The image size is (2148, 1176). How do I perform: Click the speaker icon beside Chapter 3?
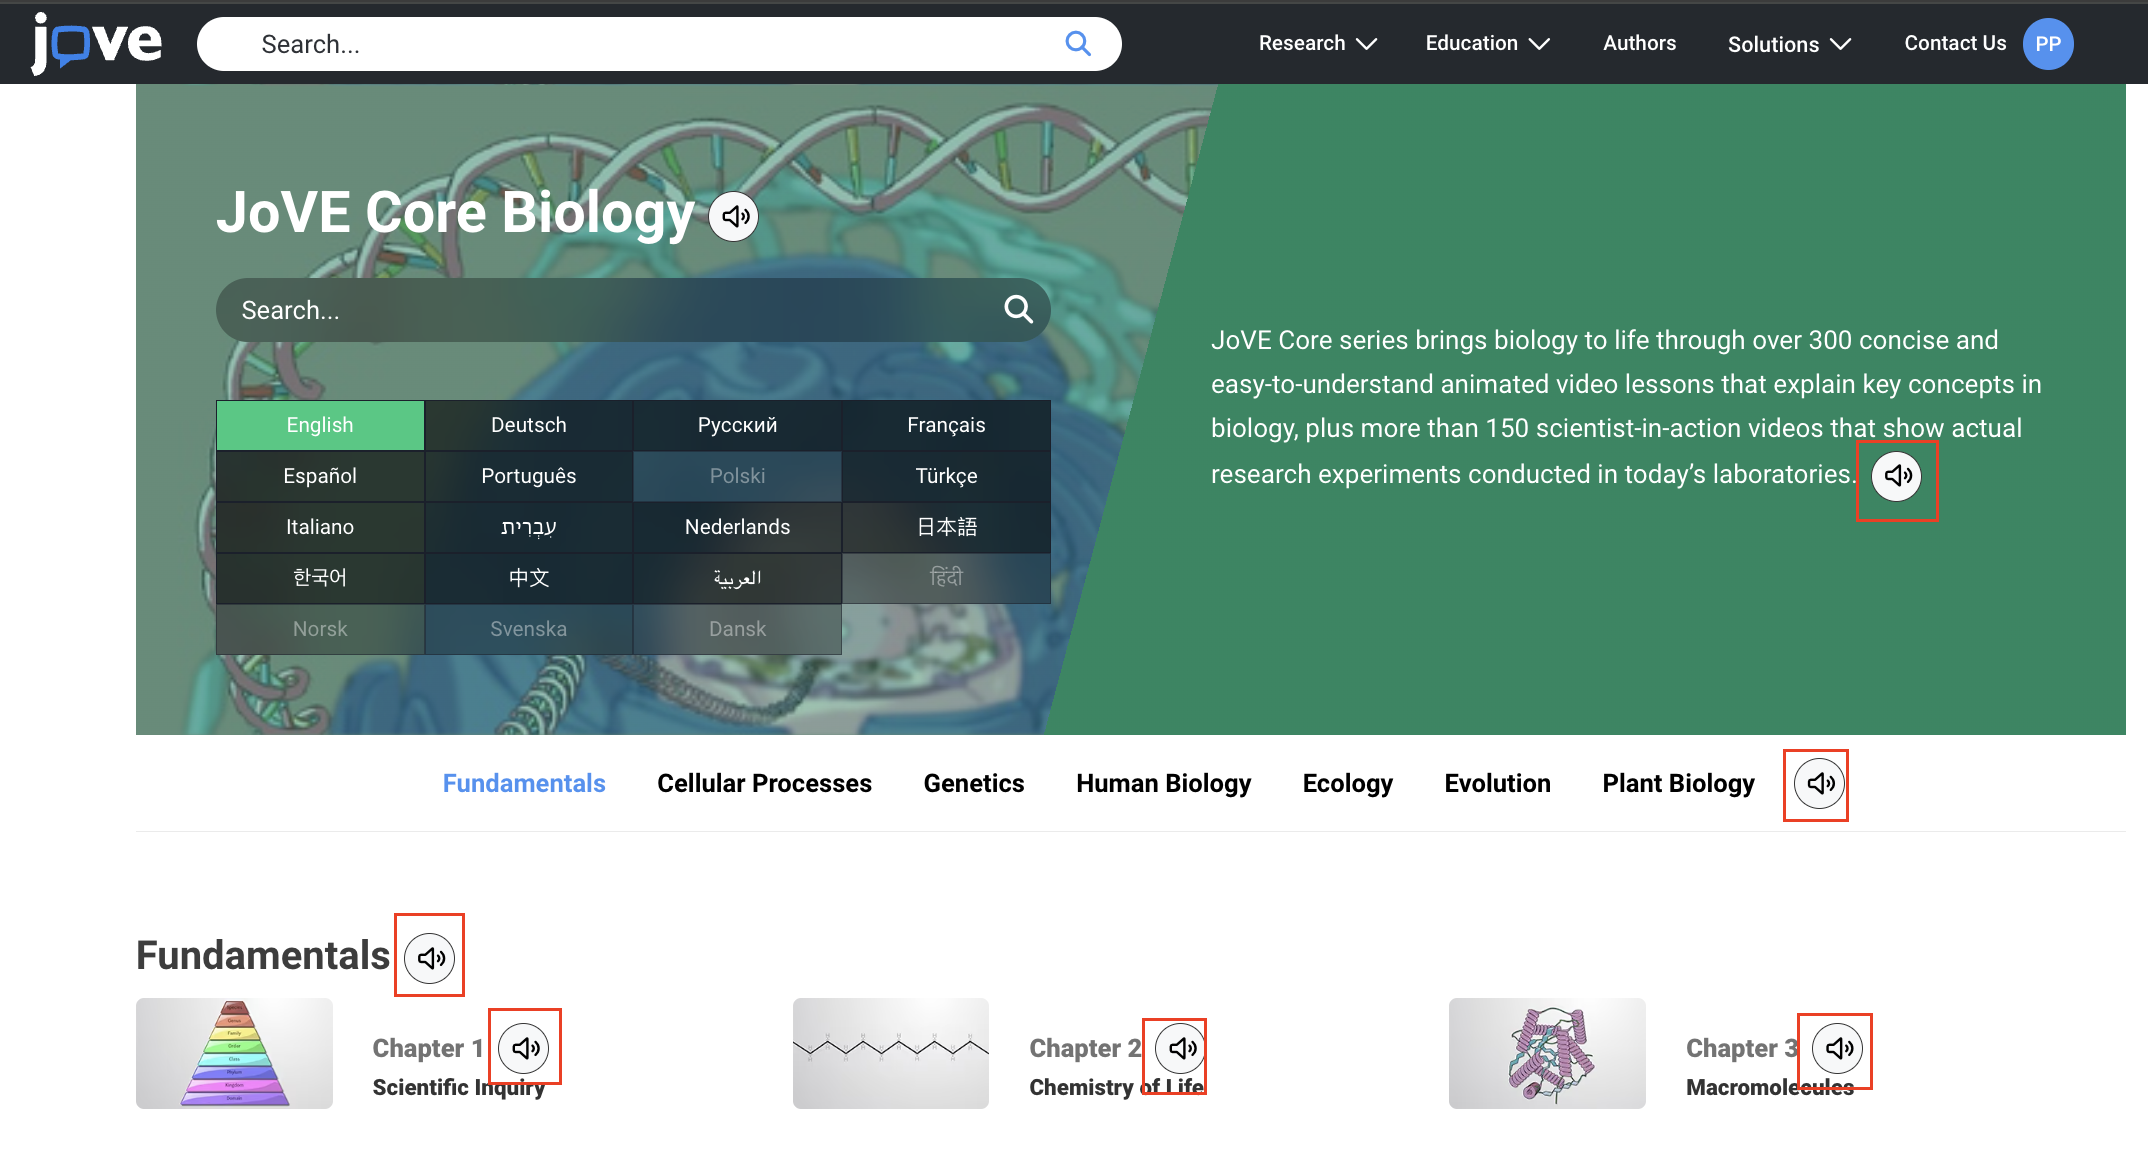point(1837,1047)
